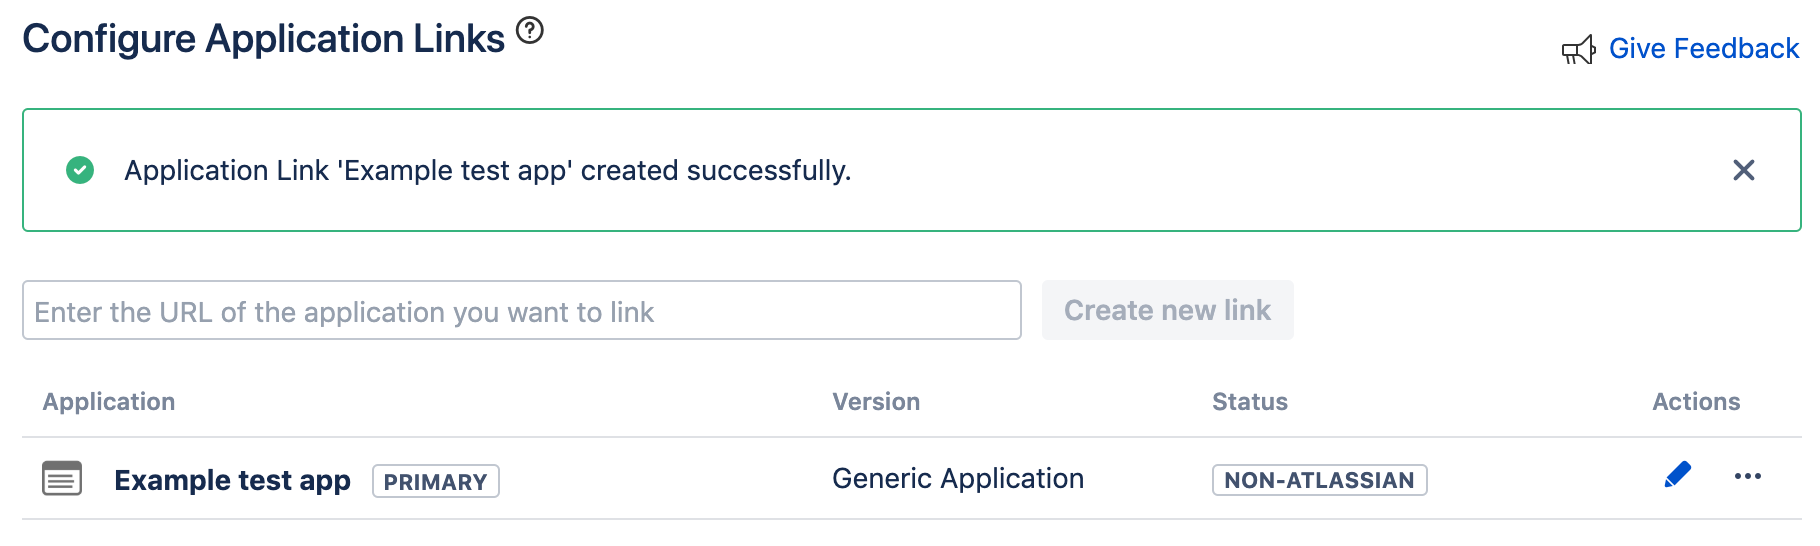Click the help question mark icon
The height and width of the screenshot is (546, 1820).
pos(530,31)
